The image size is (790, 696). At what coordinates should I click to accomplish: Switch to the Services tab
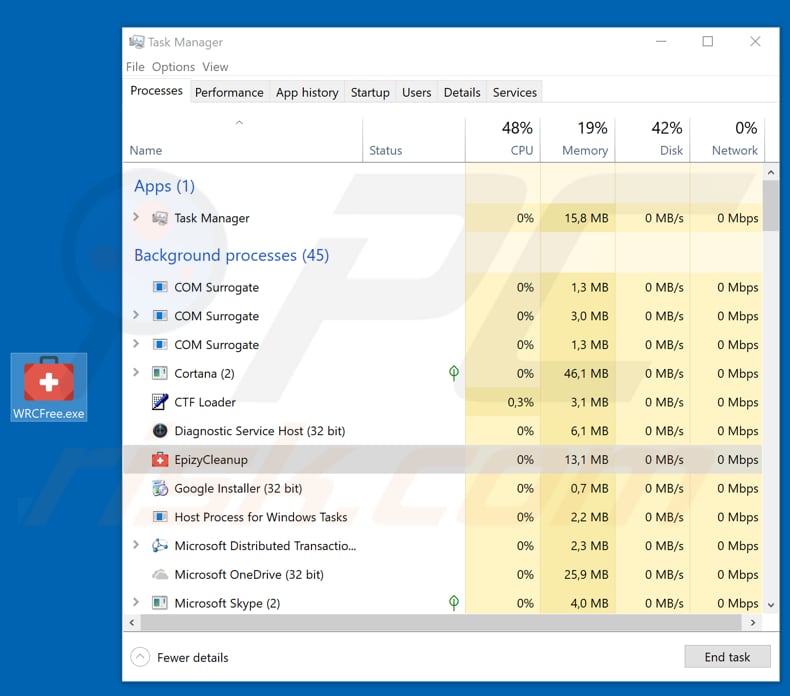[x=515, y=93]
